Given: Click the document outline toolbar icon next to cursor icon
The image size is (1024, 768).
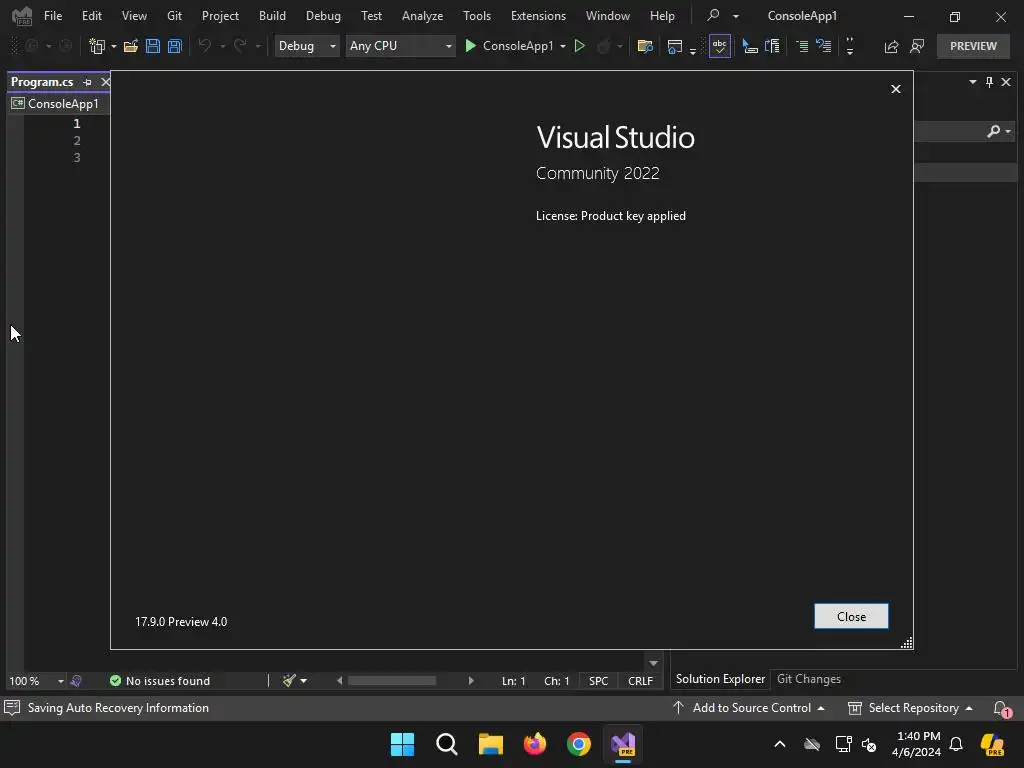Looking at the screenshot, I should 772,46.
